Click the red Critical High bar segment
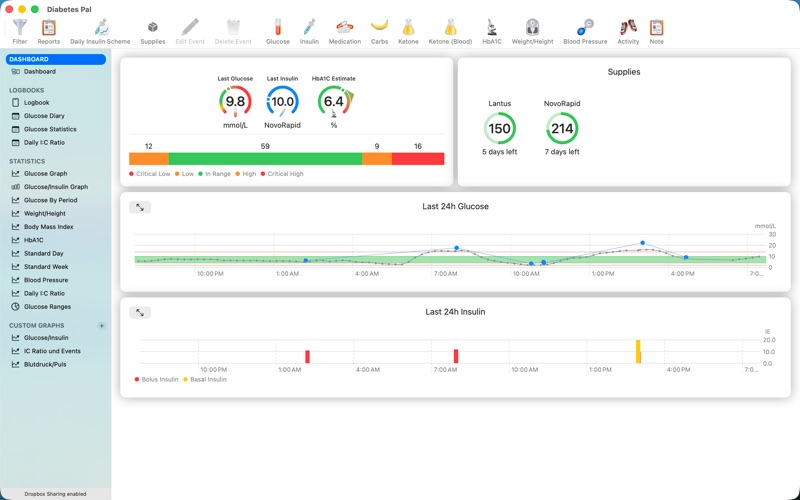Viewport: 800px width, 500px height. [418, 159]
